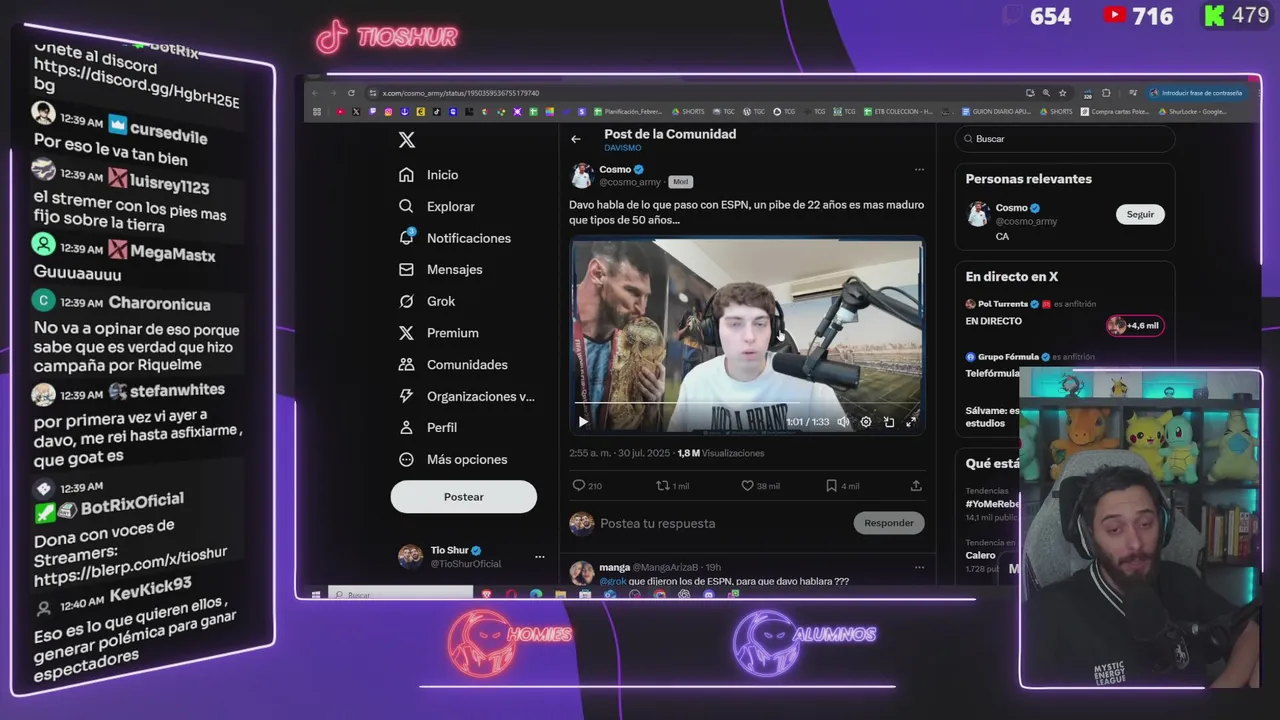Open the Compra cartas Poke bookmark
The width and height of the screenshot is (1280, 720).
coord(1115,112)
